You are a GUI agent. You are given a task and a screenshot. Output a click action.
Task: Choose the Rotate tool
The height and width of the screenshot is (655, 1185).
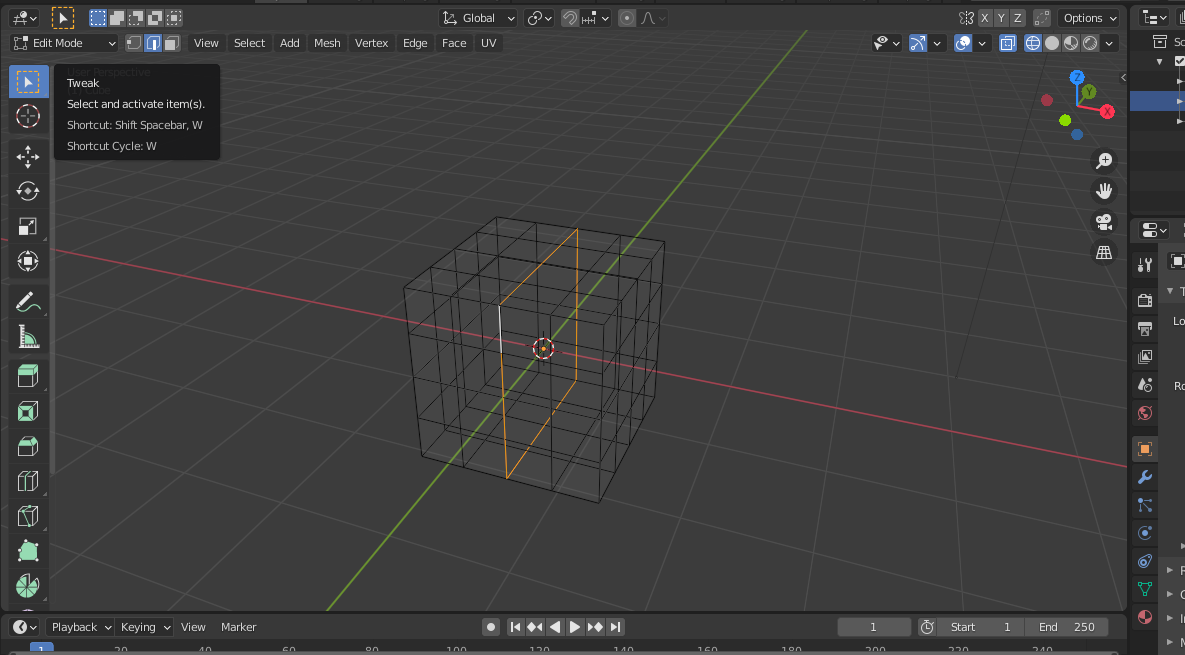click(28, 191)
